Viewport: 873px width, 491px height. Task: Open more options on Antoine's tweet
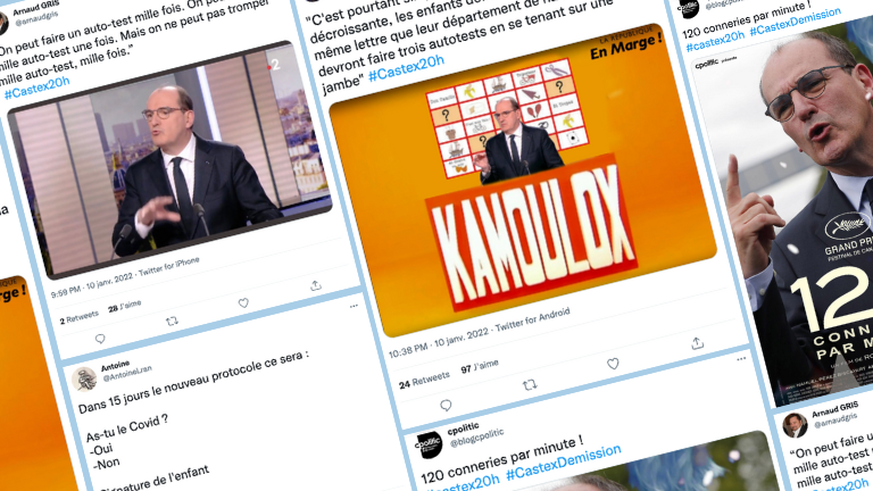click(354, 306)
